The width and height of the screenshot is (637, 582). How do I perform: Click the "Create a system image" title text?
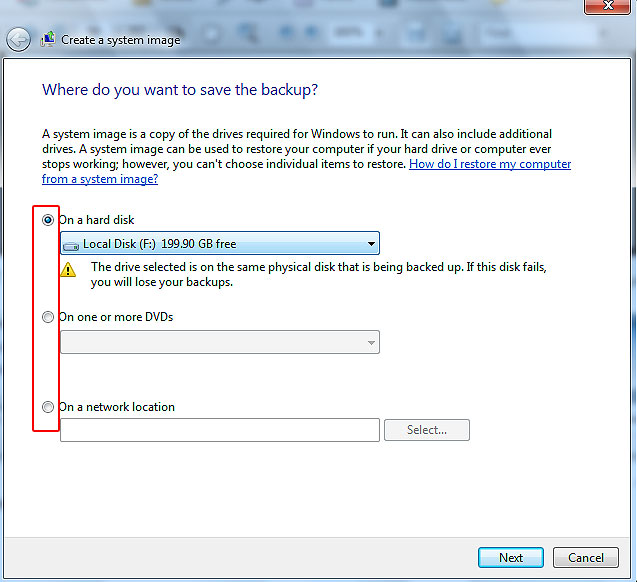coord(121,40)
